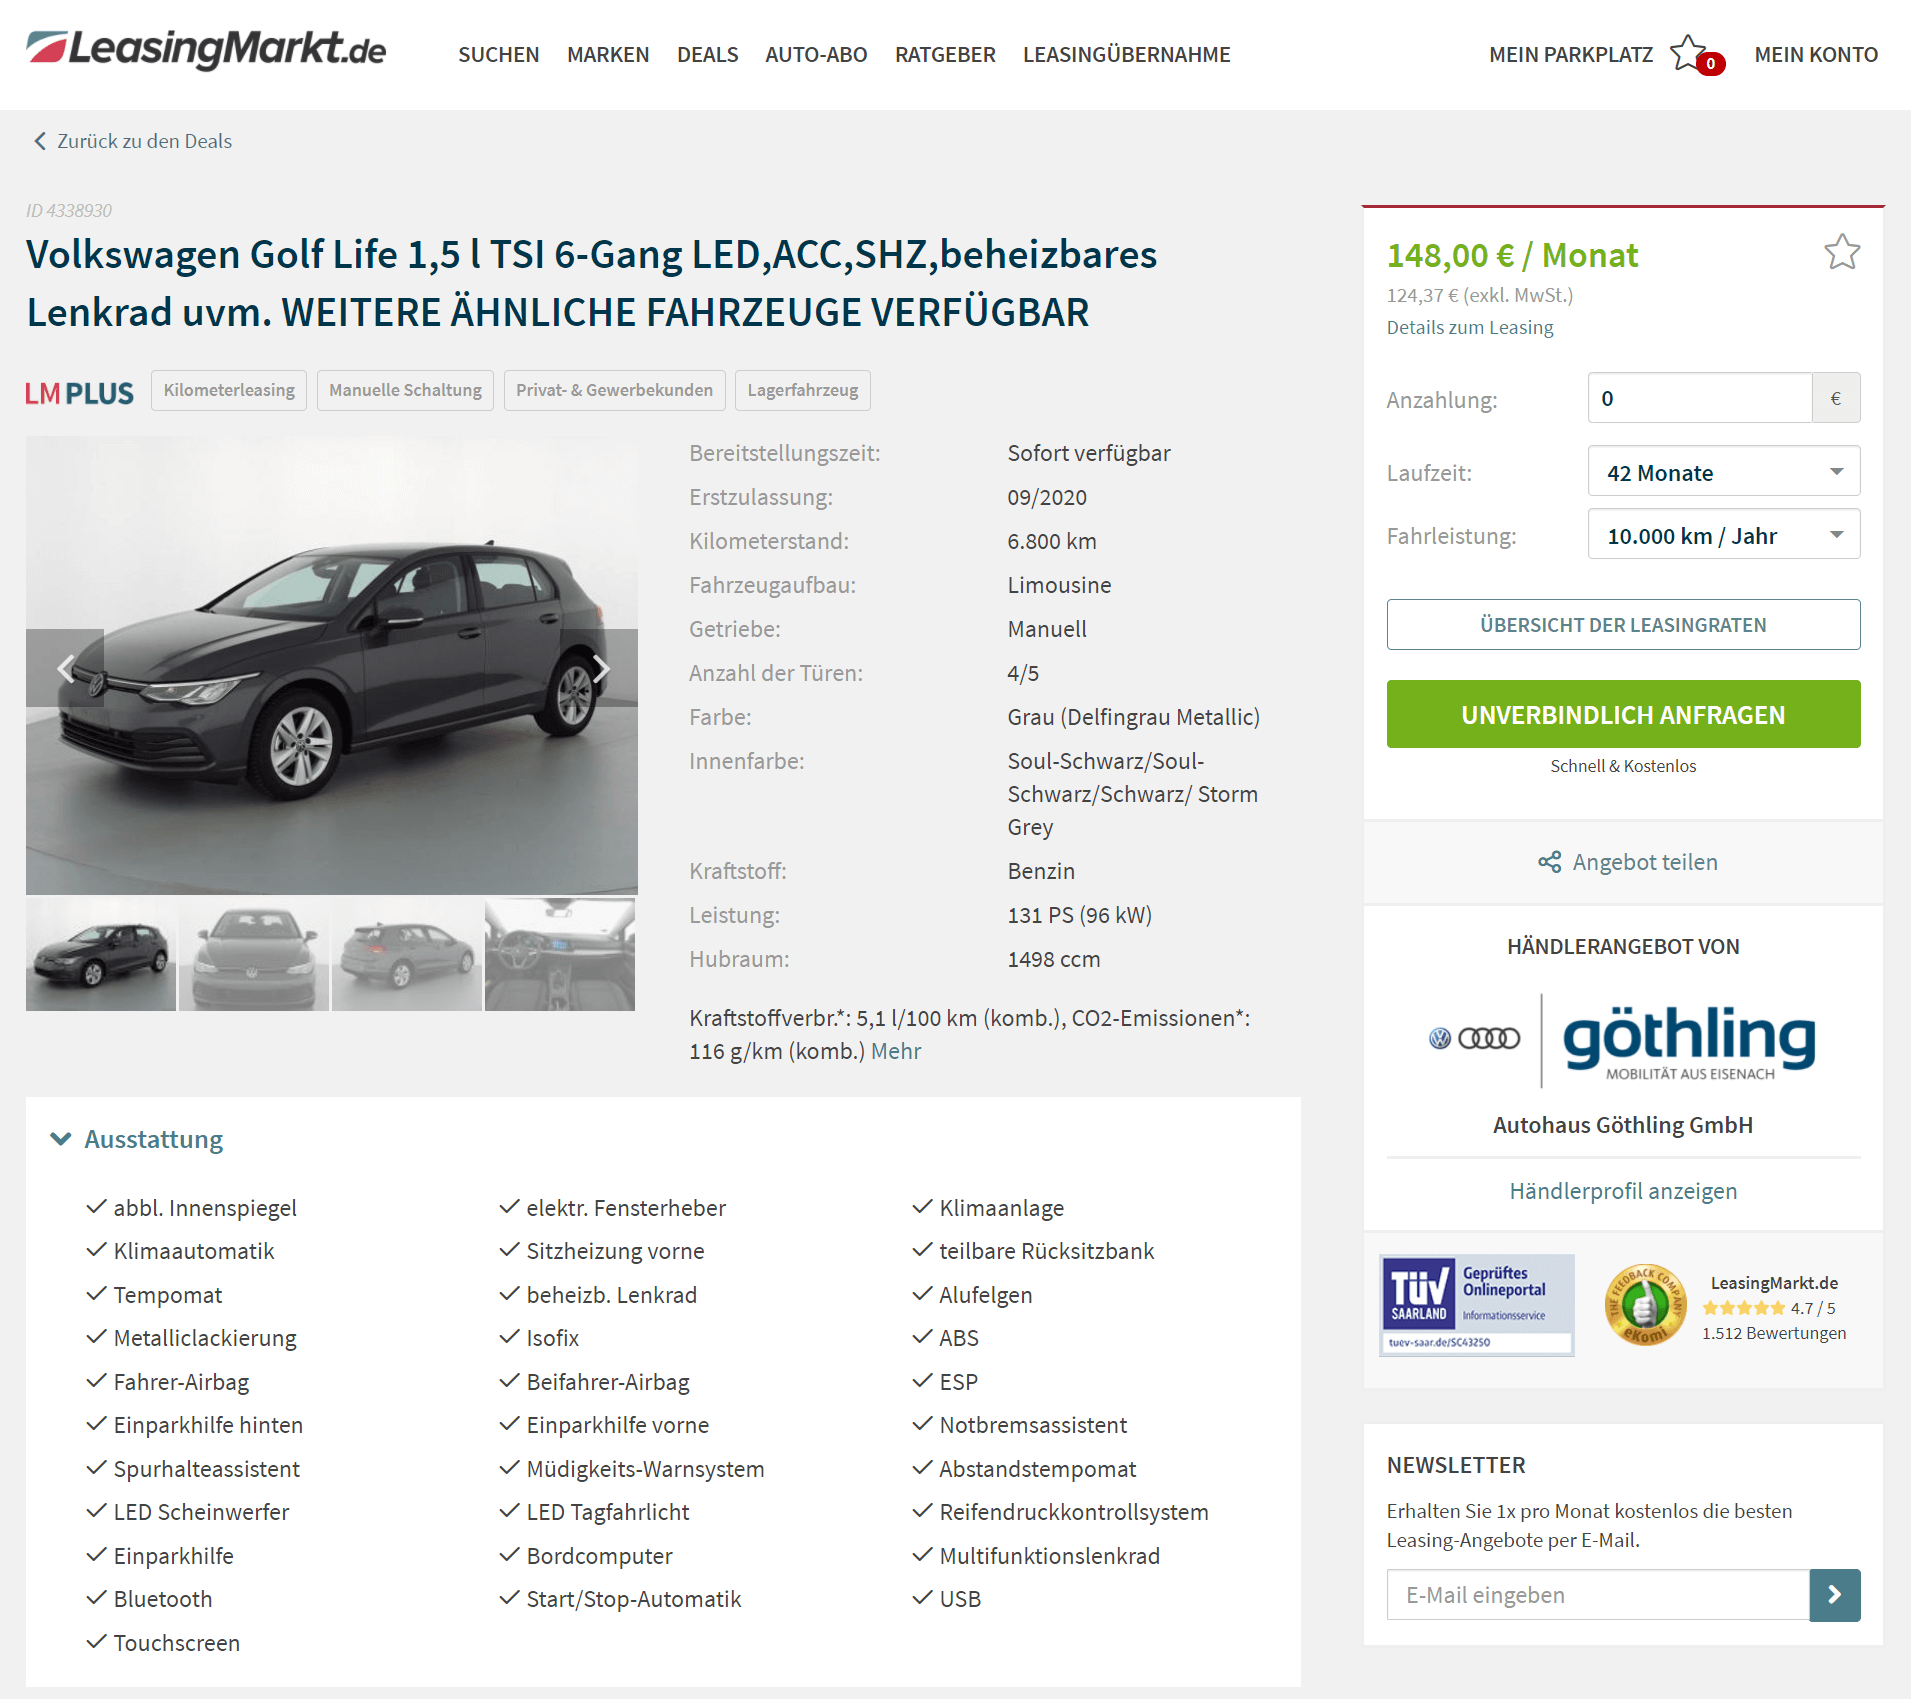Show previous car photo with left arrow
This screenshot has height=1699, width=1911.
coord(65,668)
